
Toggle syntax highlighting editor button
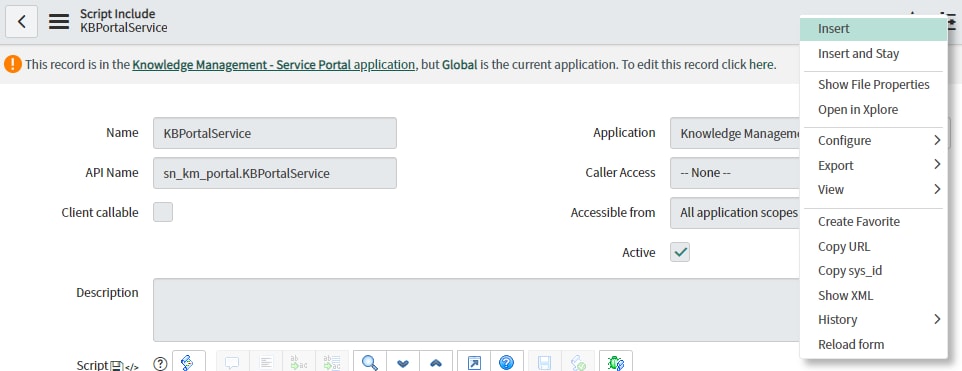pyautogui.click(x=188, y=362)
